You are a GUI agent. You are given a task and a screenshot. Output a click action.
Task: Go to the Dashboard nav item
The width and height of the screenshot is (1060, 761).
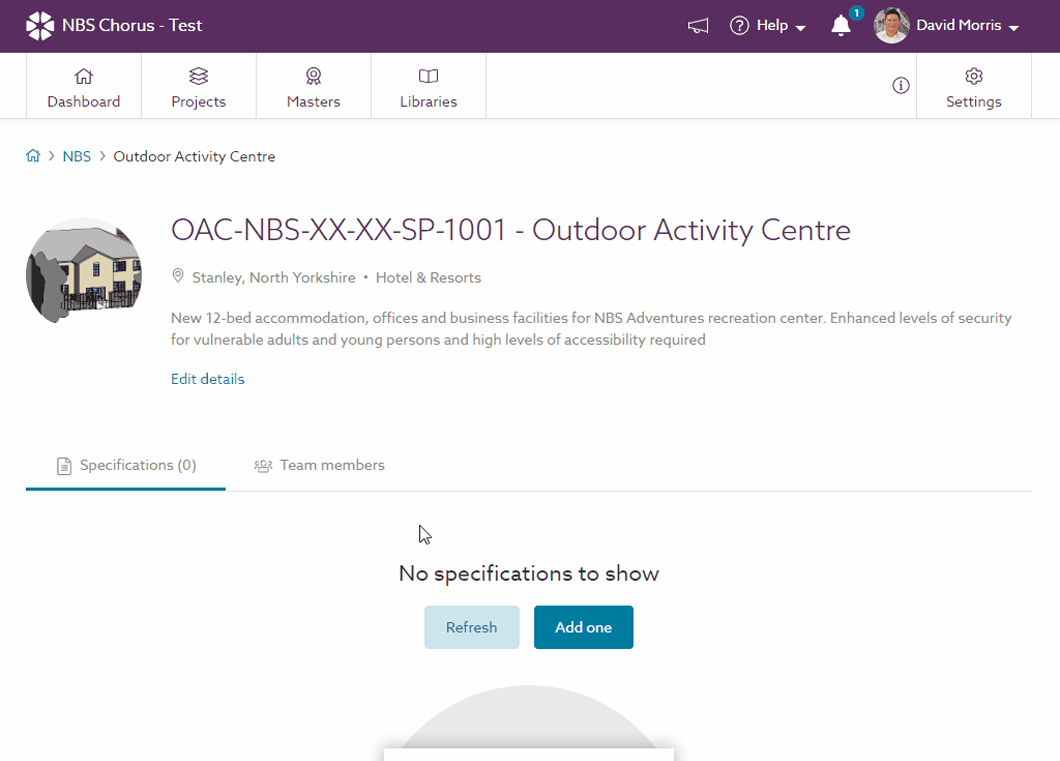[x=84, y=87]
